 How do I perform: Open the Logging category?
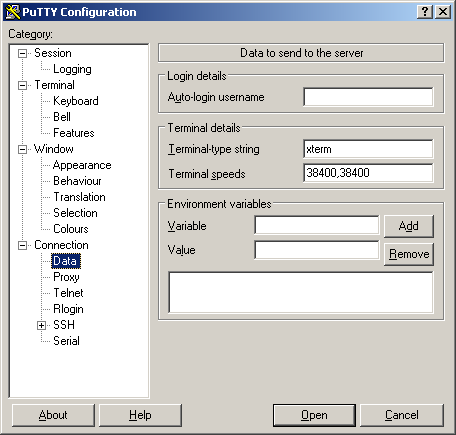click(72, 69)
